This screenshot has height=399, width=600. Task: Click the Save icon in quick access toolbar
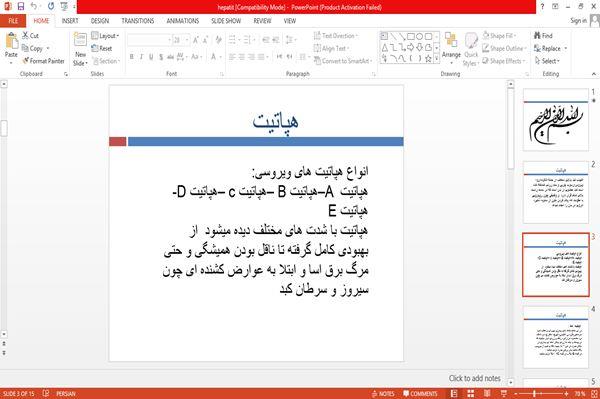click(x=21, y=7)
